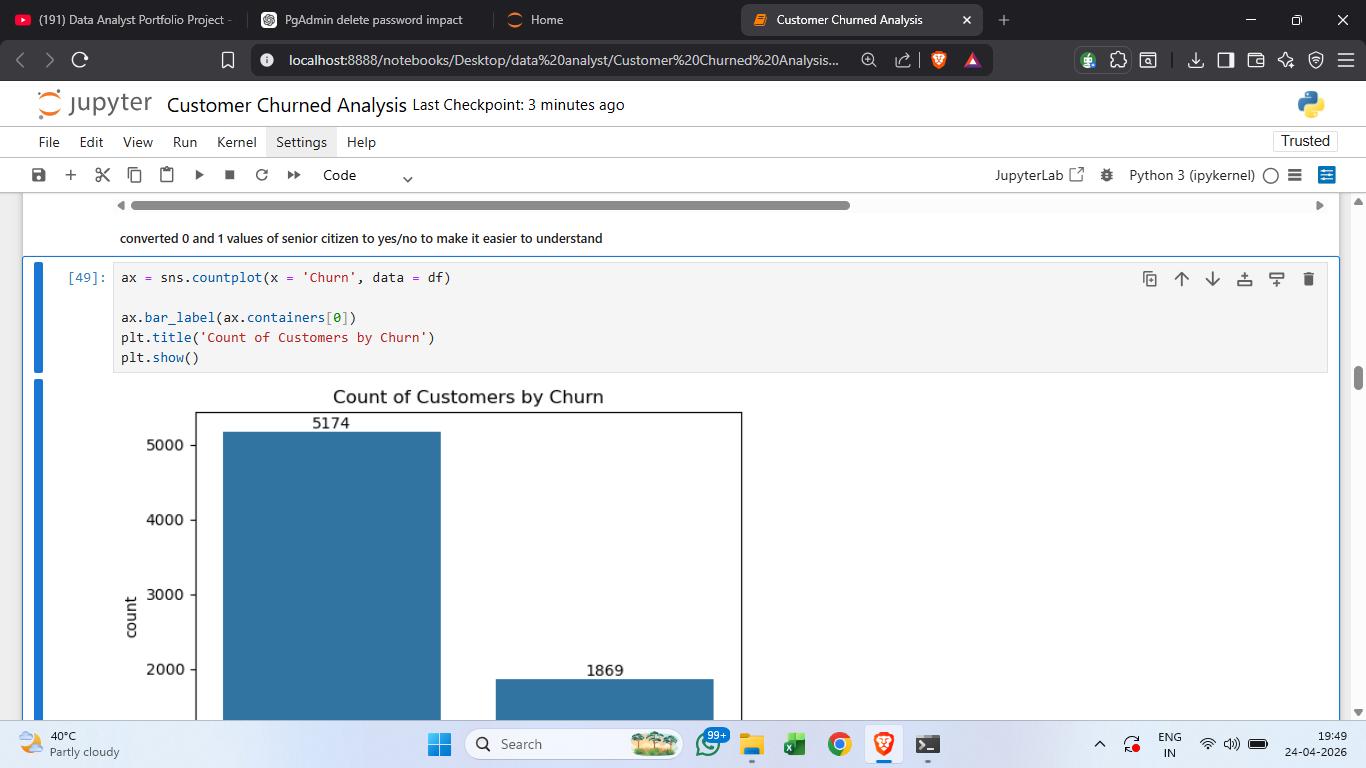Move cell [49] down

[1213, 279]
